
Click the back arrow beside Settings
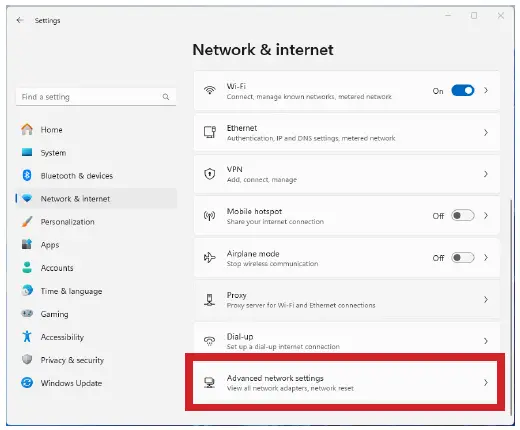click(20, 20)
